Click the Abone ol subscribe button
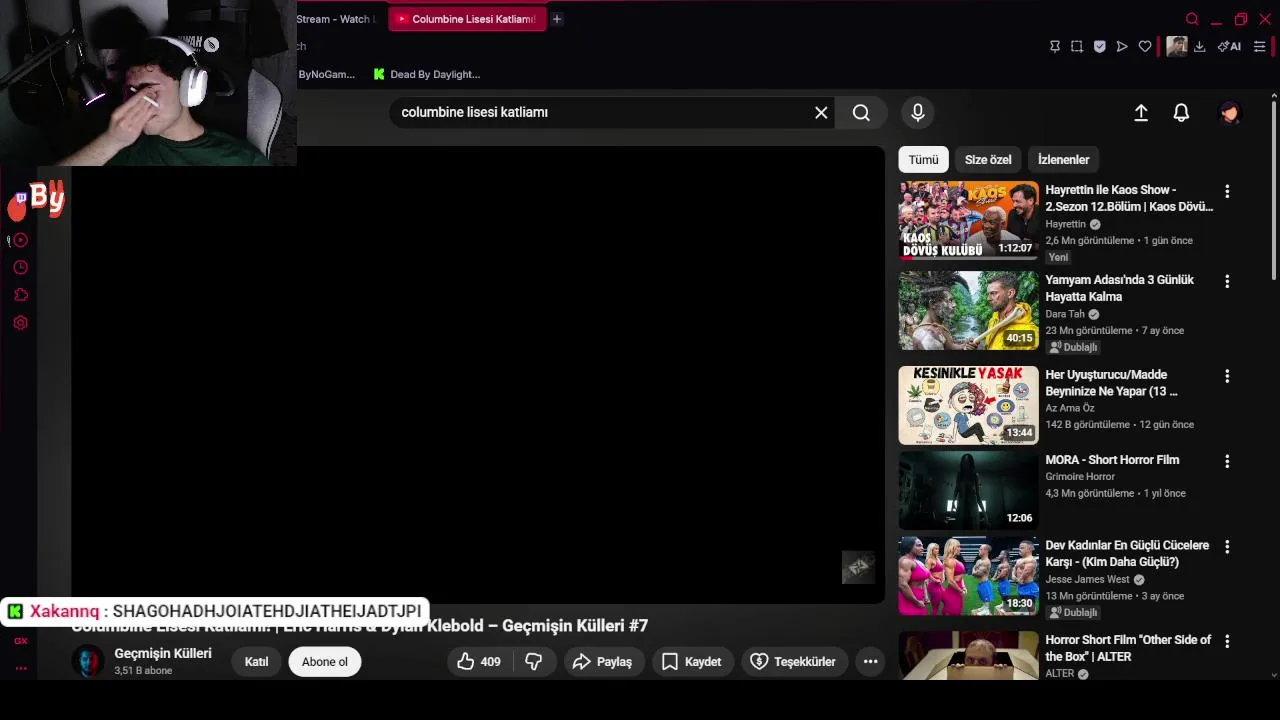This screenshot has width=1280, height=720. [x=325, y=662]
